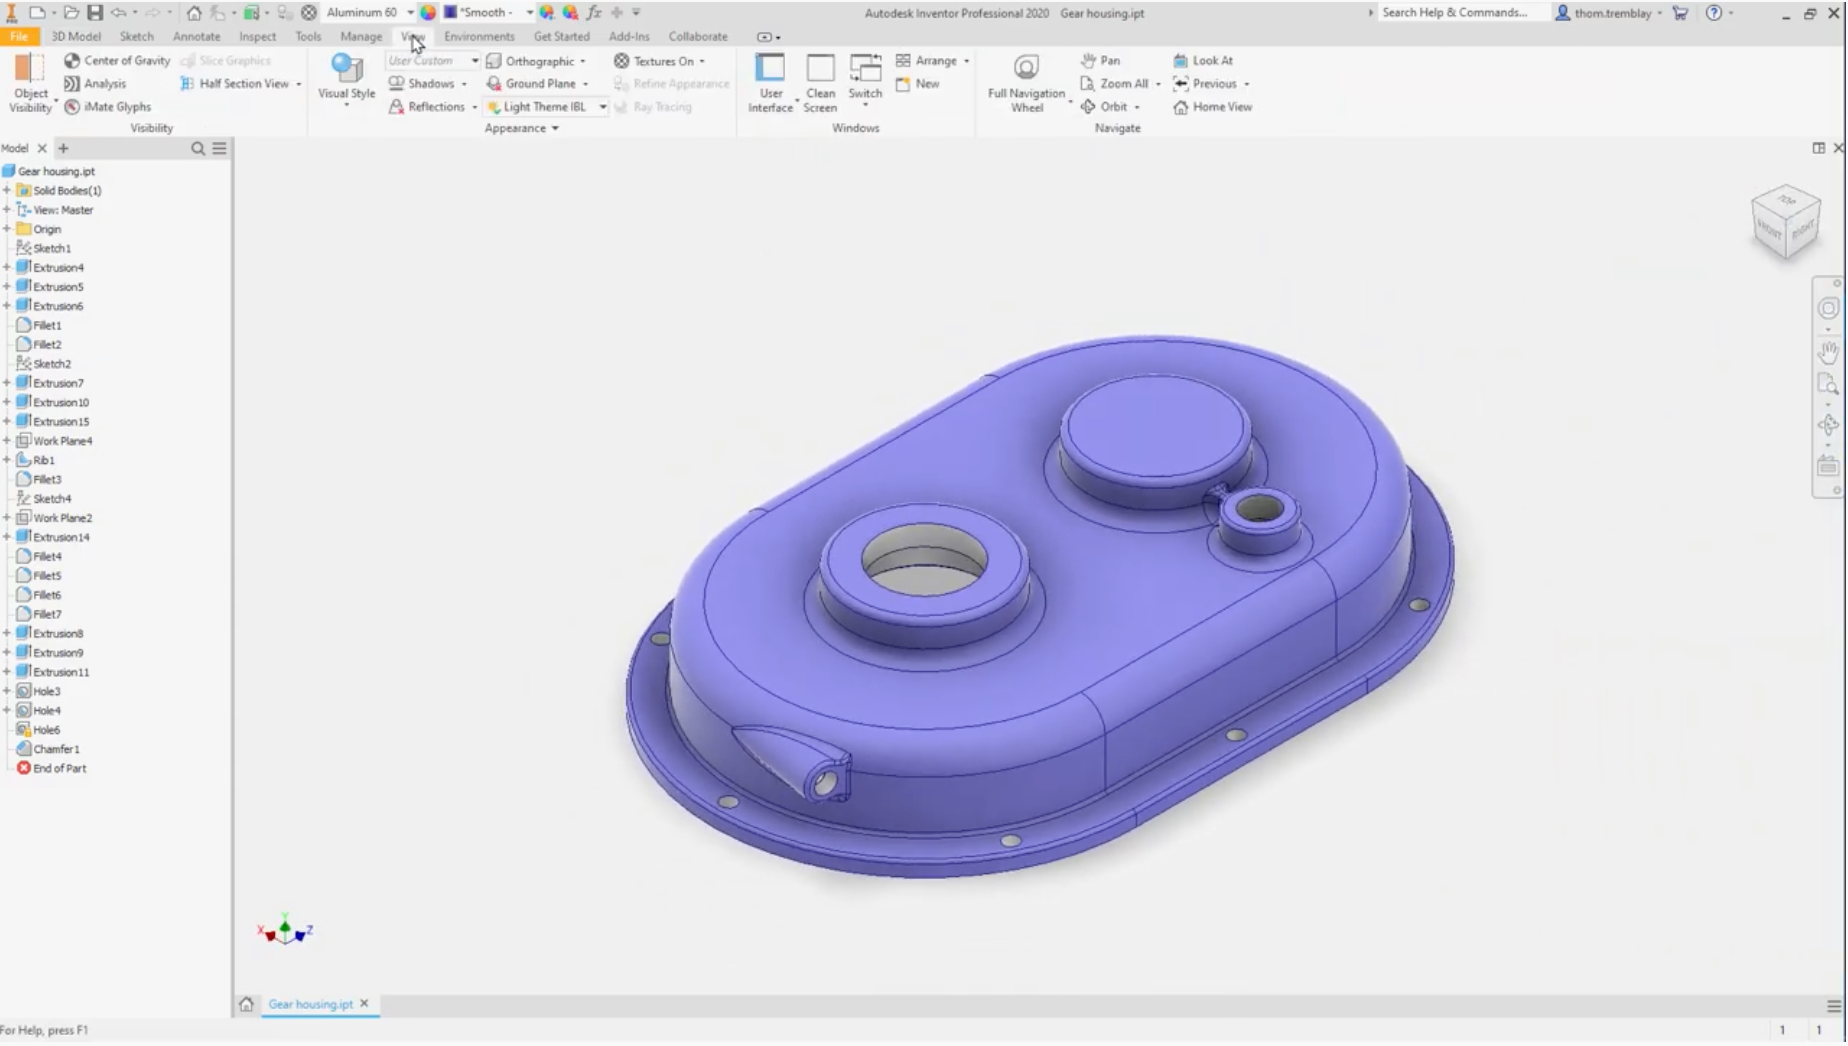Expand the Extrusion4 feature node
Screen dimensions: 1848x1046
point(7,267)
